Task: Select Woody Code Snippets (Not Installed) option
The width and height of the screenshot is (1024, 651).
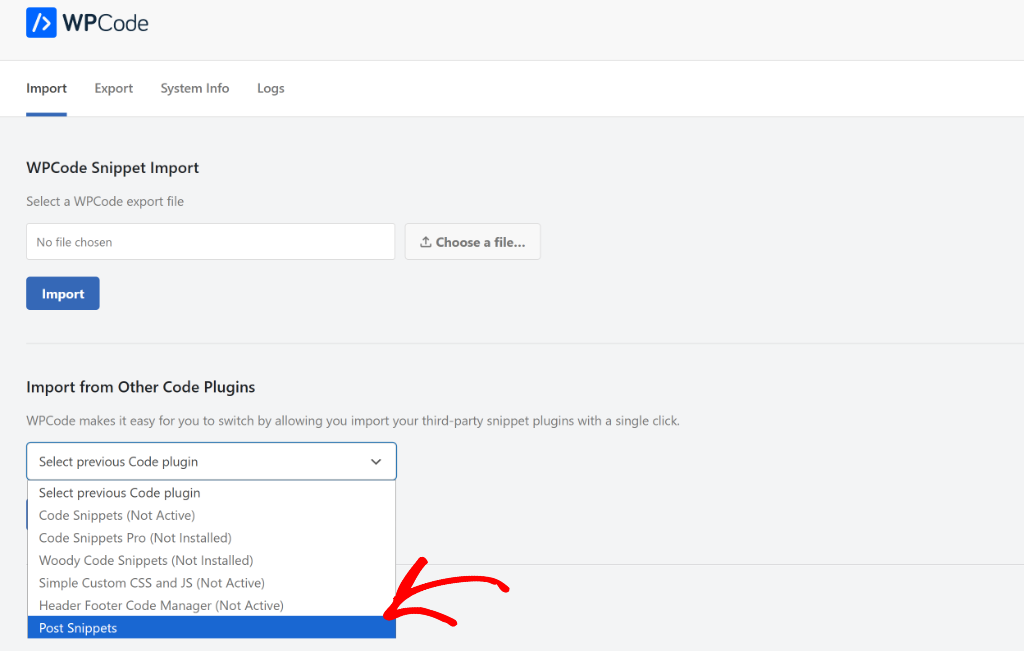Action: (x=211, y=560)
